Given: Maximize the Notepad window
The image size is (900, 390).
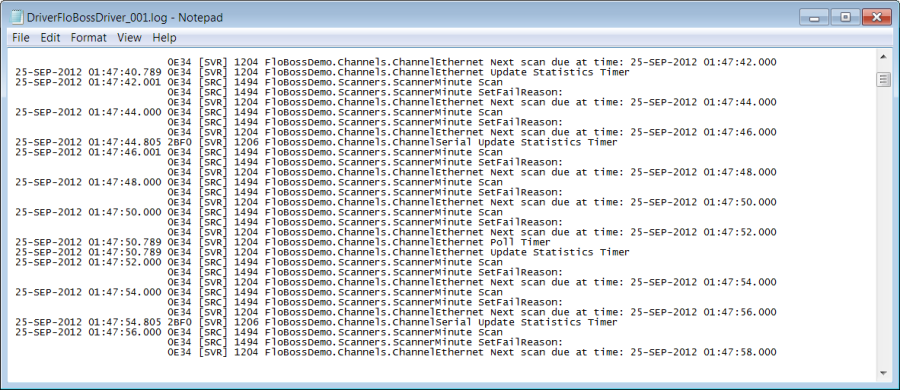Looking at the screenshot, I should [x=845, y=17].
